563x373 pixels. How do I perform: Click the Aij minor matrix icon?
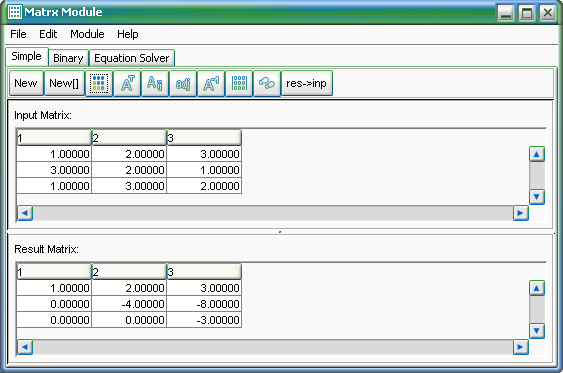(155, 83)
